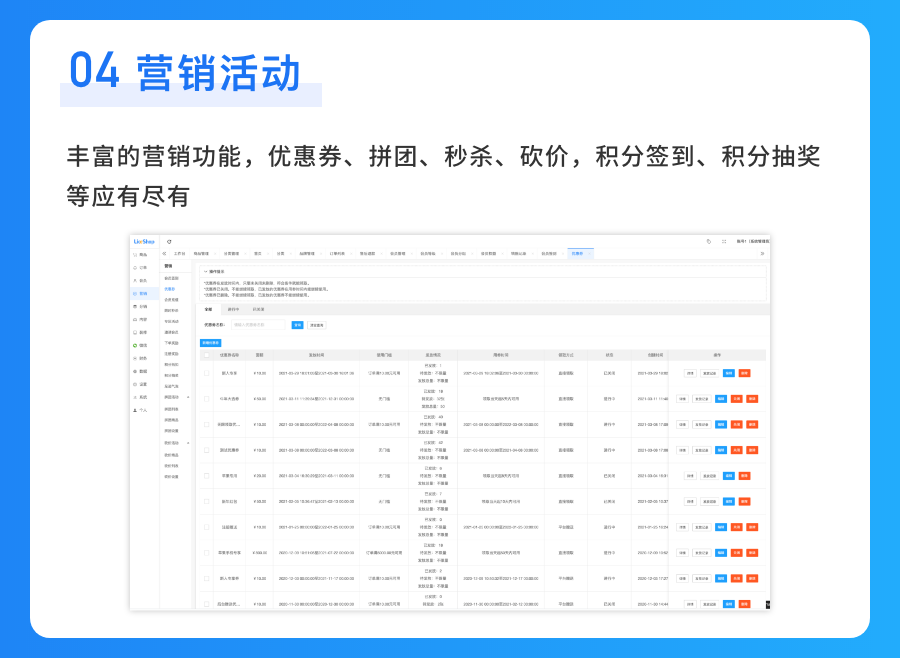Open 订单 from the left sidebar
Viewport: 900px width, 658px height.
click(141, 268)
